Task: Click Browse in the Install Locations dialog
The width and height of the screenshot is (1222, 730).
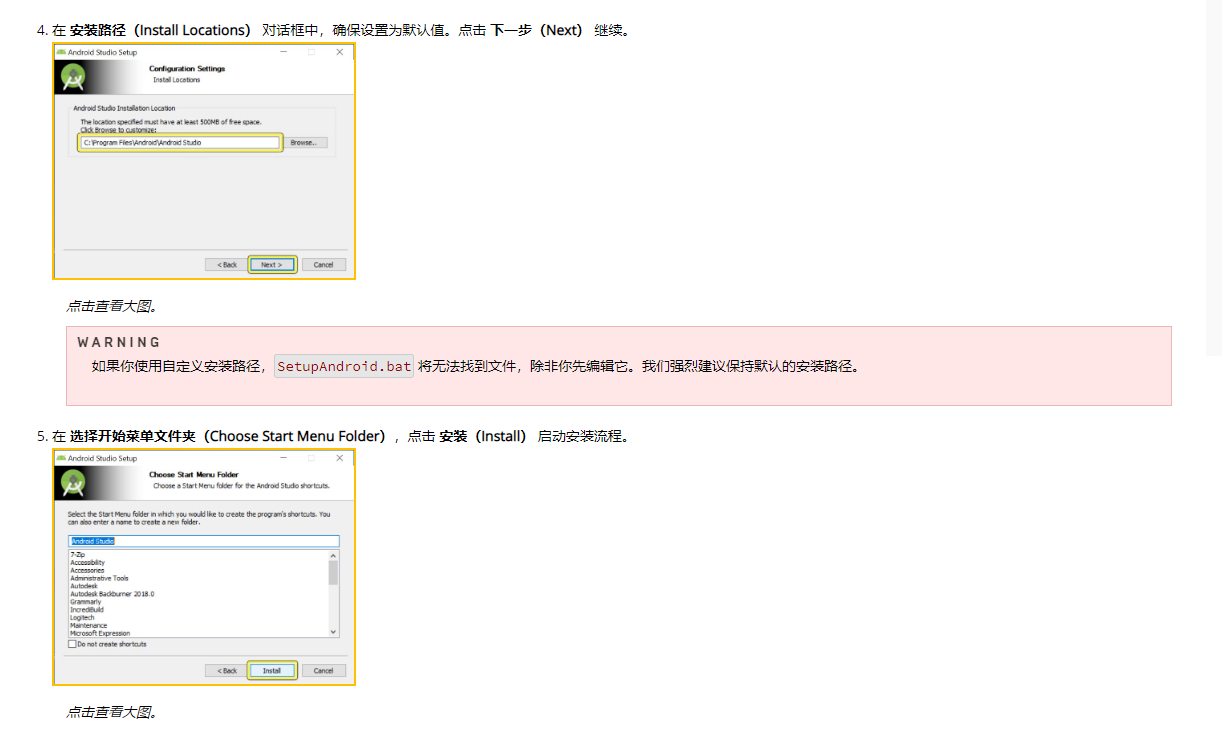Action: pyautogui.click(x=303, y=143)
